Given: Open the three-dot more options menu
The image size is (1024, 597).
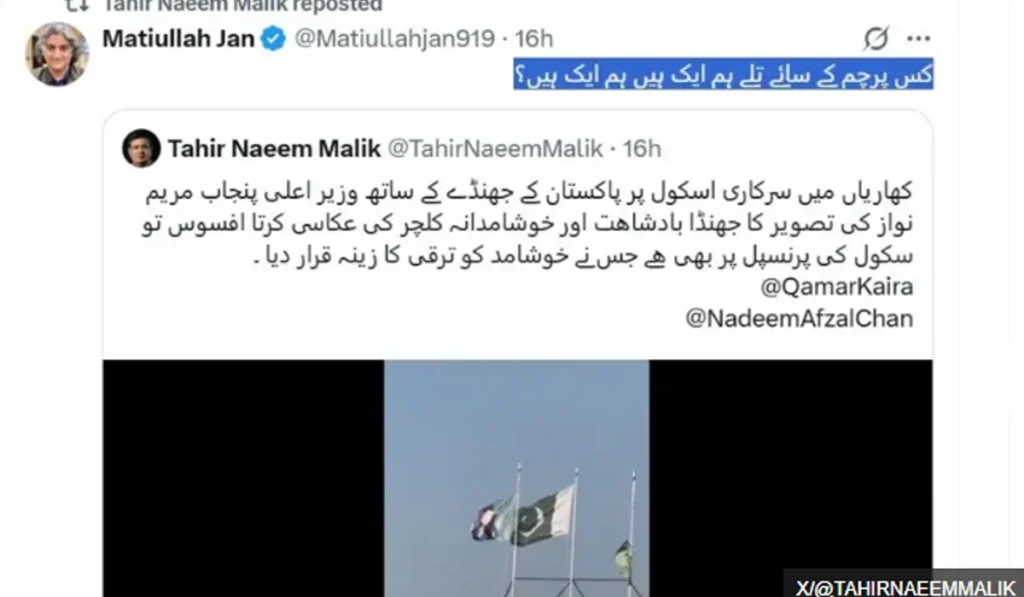Looking at the screenshot, I should 918,39.
